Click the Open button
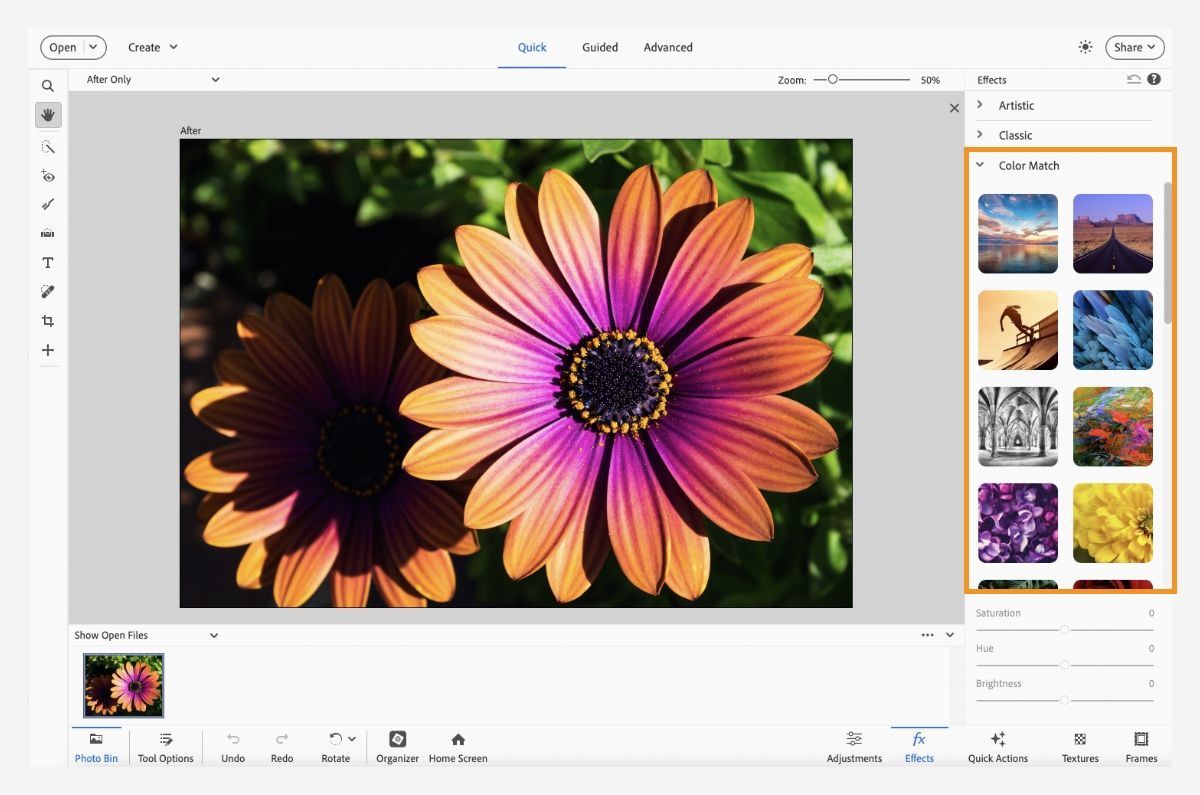1200x795 pixels. pos(63,47)
